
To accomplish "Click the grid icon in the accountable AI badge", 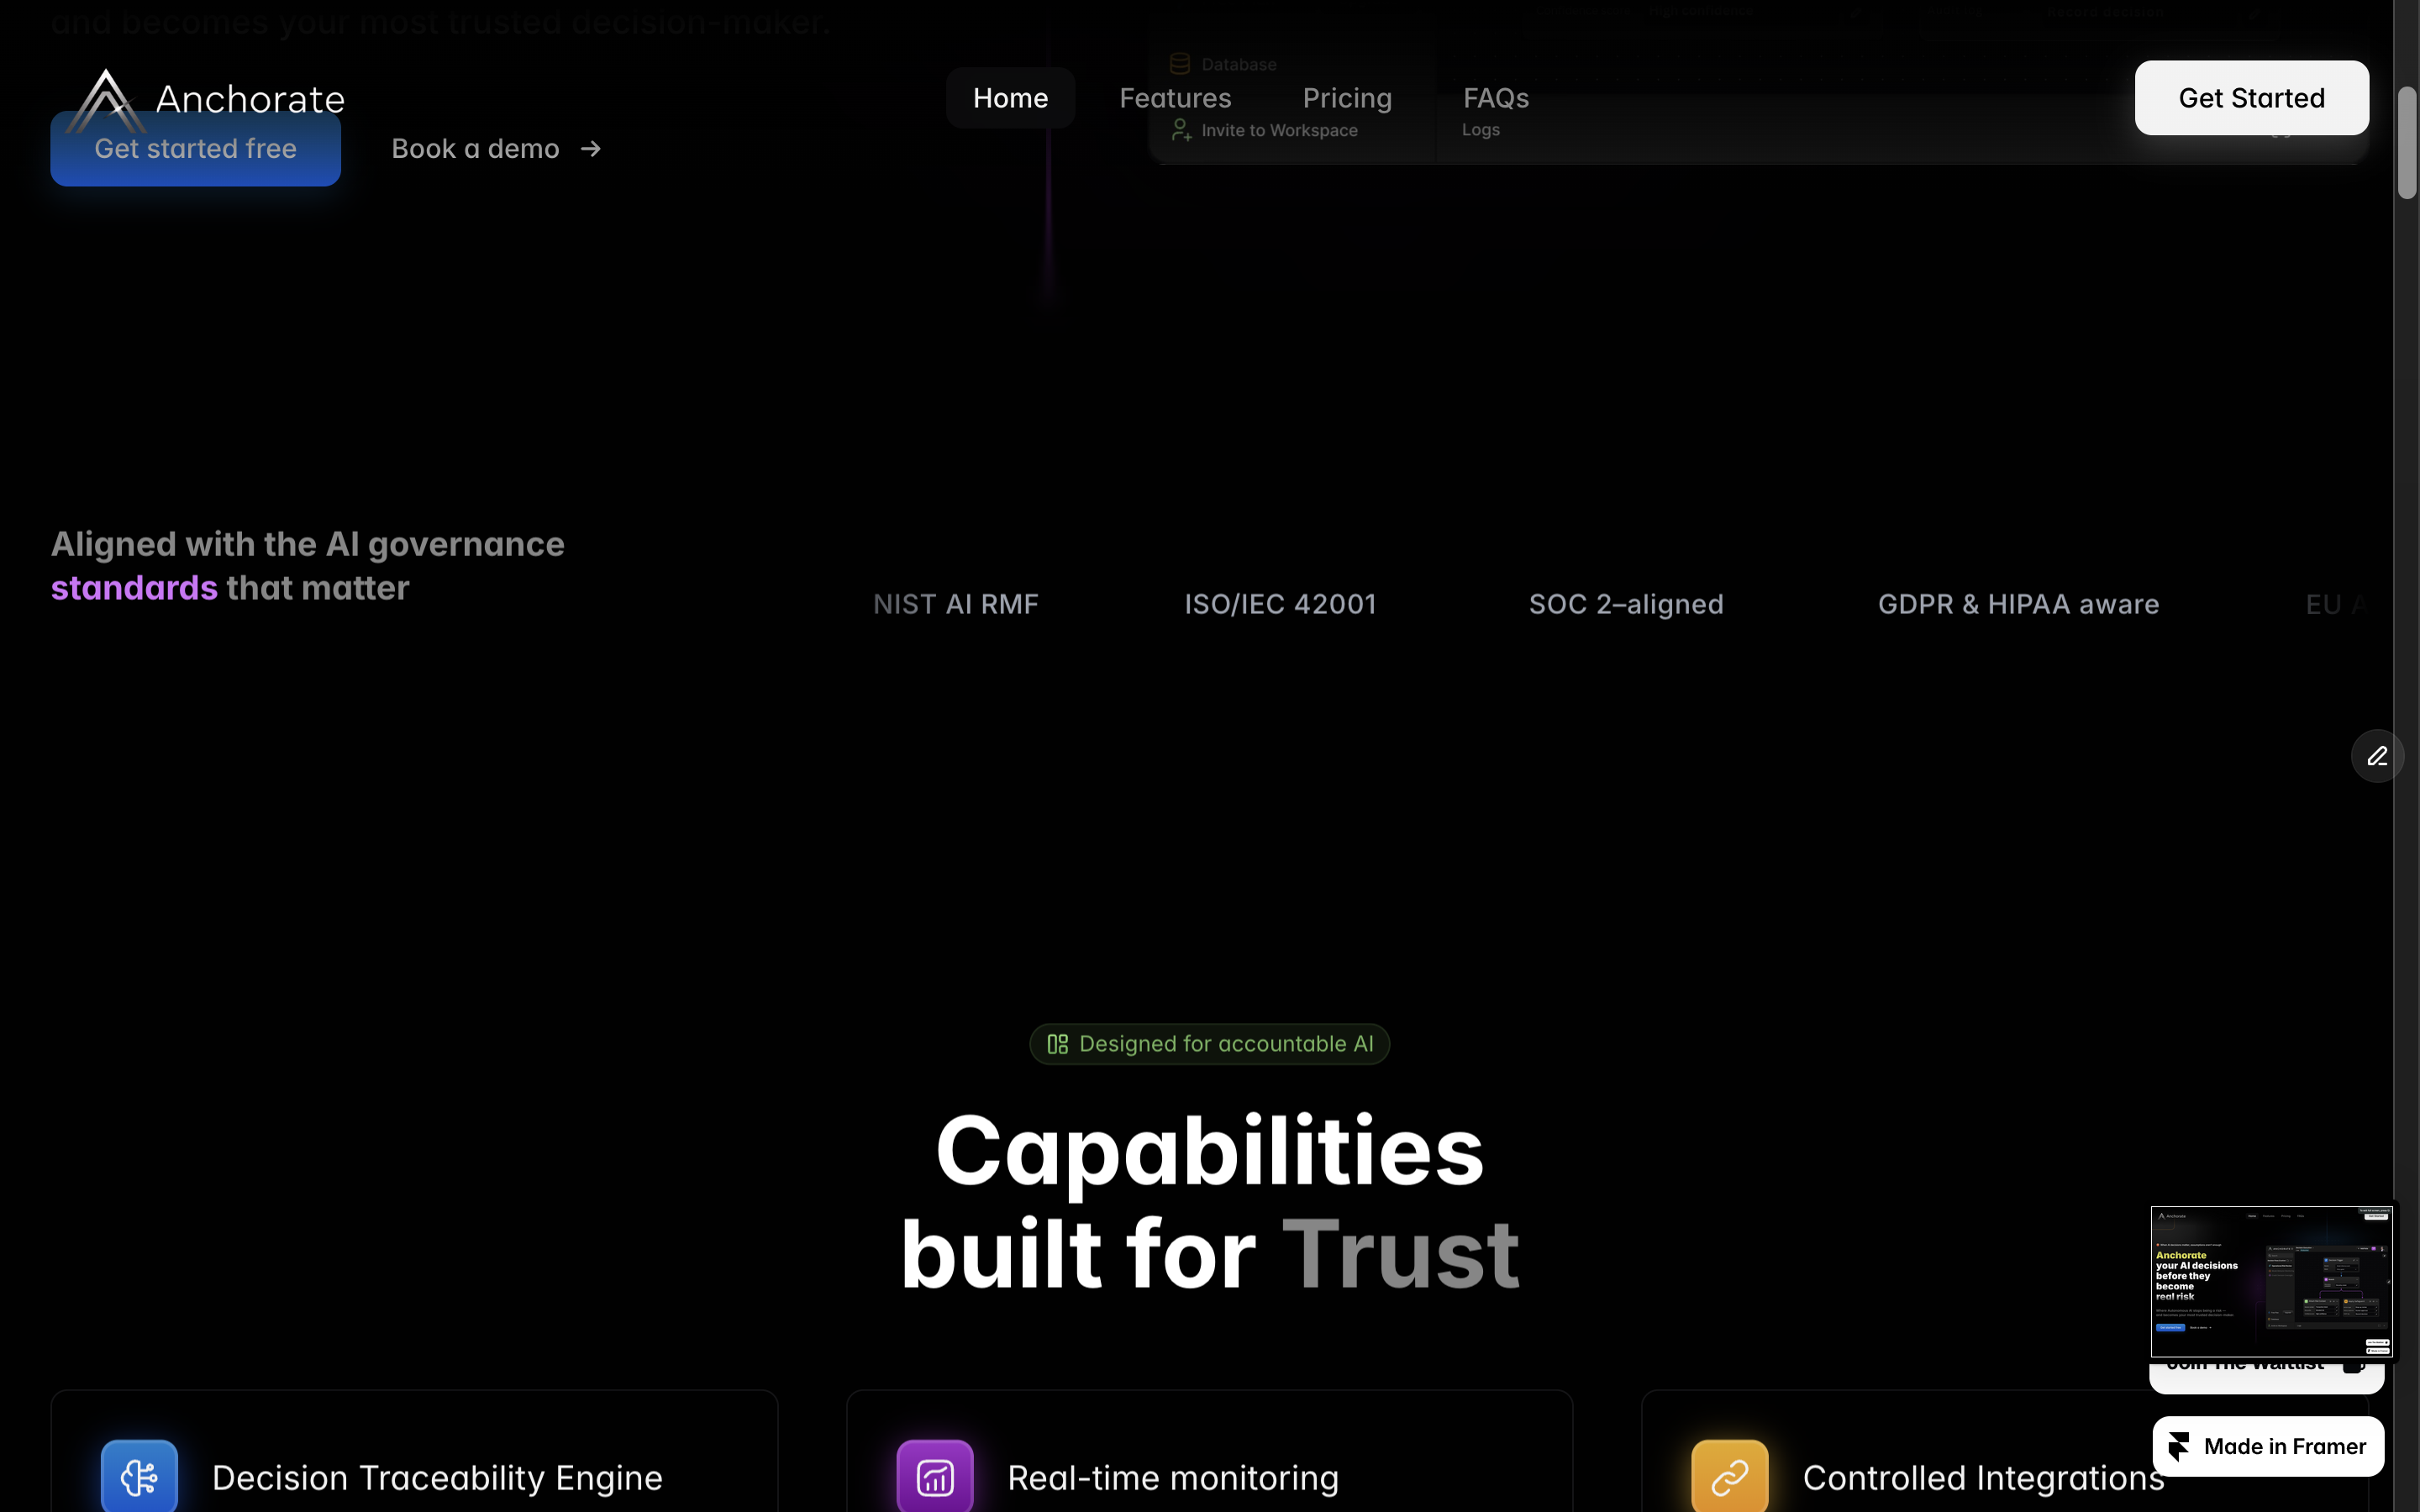I will [1058, 1043].
